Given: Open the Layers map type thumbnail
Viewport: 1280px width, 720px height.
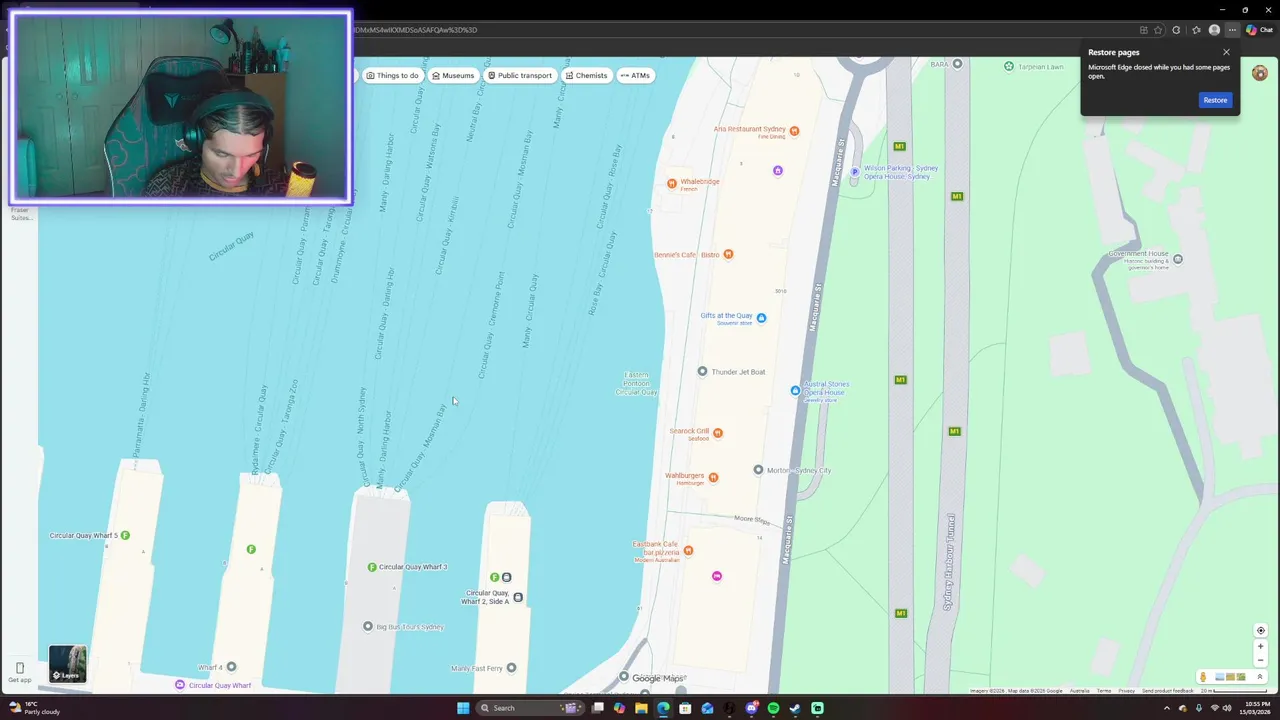Looking at the screenshot, I should point(68,664).
